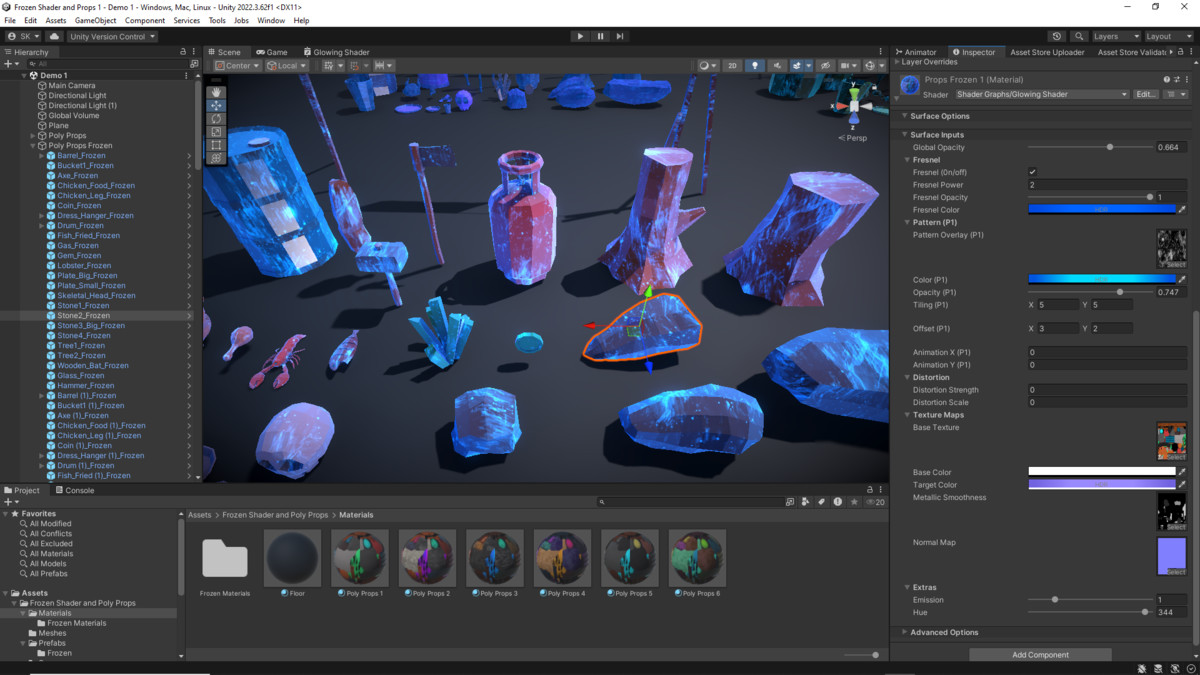Open the Fresnel Color swatch picker

pos(1100,209)
